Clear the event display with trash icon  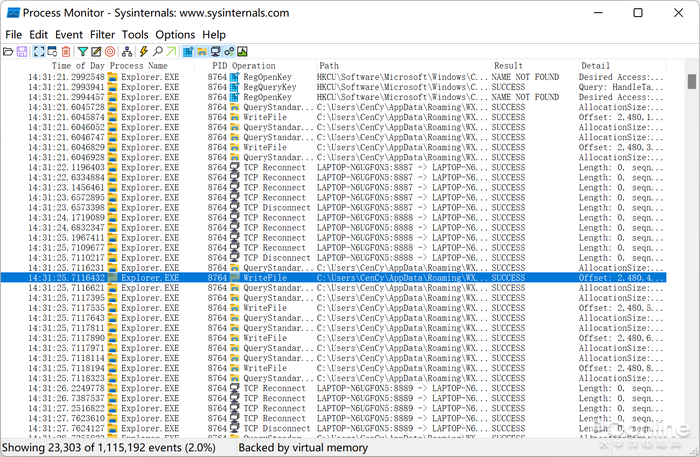[x=66, y=51]
